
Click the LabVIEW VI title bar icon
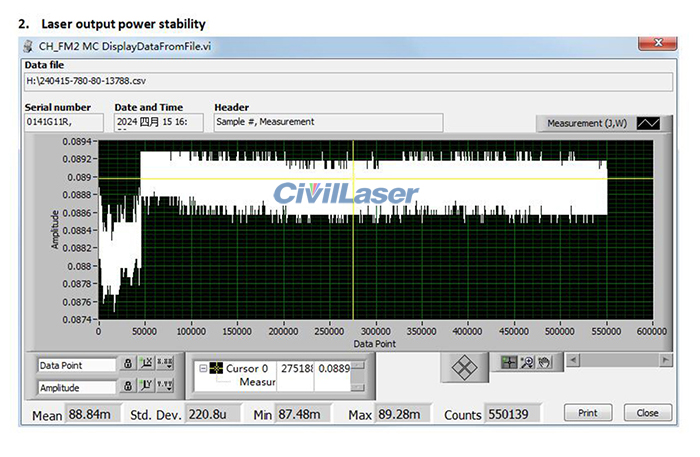(29, 46)
